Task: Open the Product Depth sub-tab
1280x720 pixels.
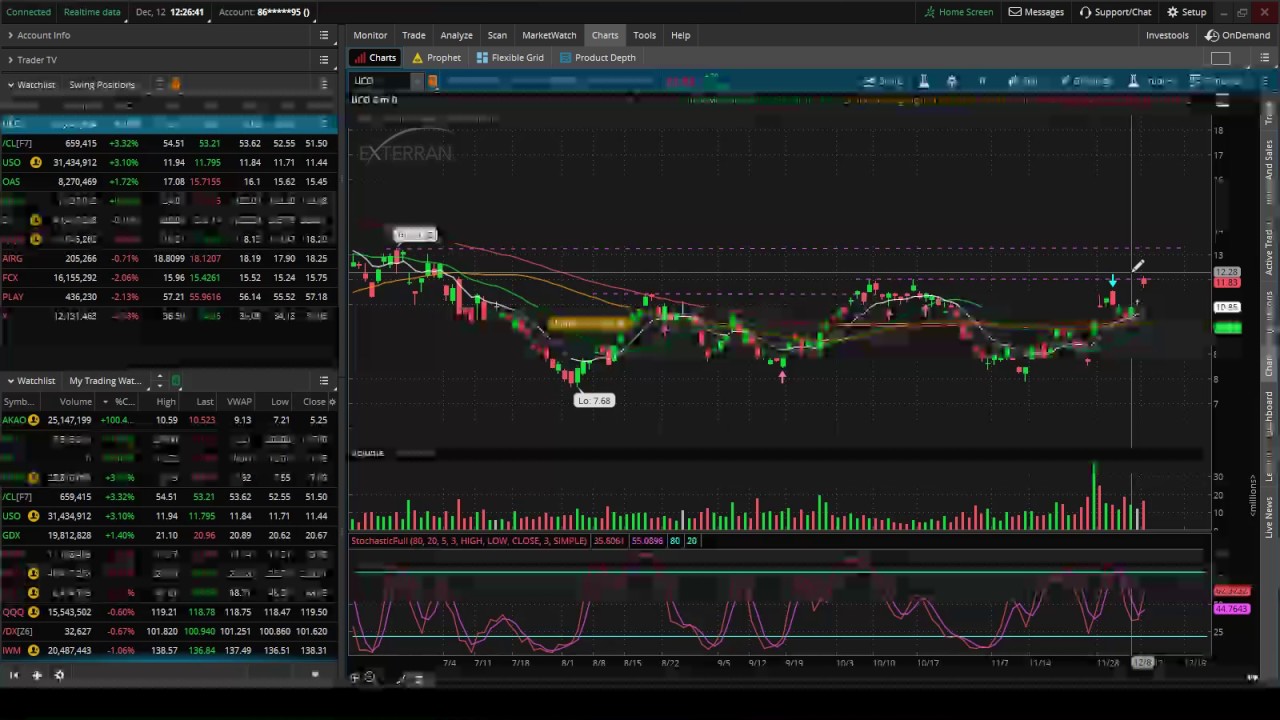Action: point(597,58)
